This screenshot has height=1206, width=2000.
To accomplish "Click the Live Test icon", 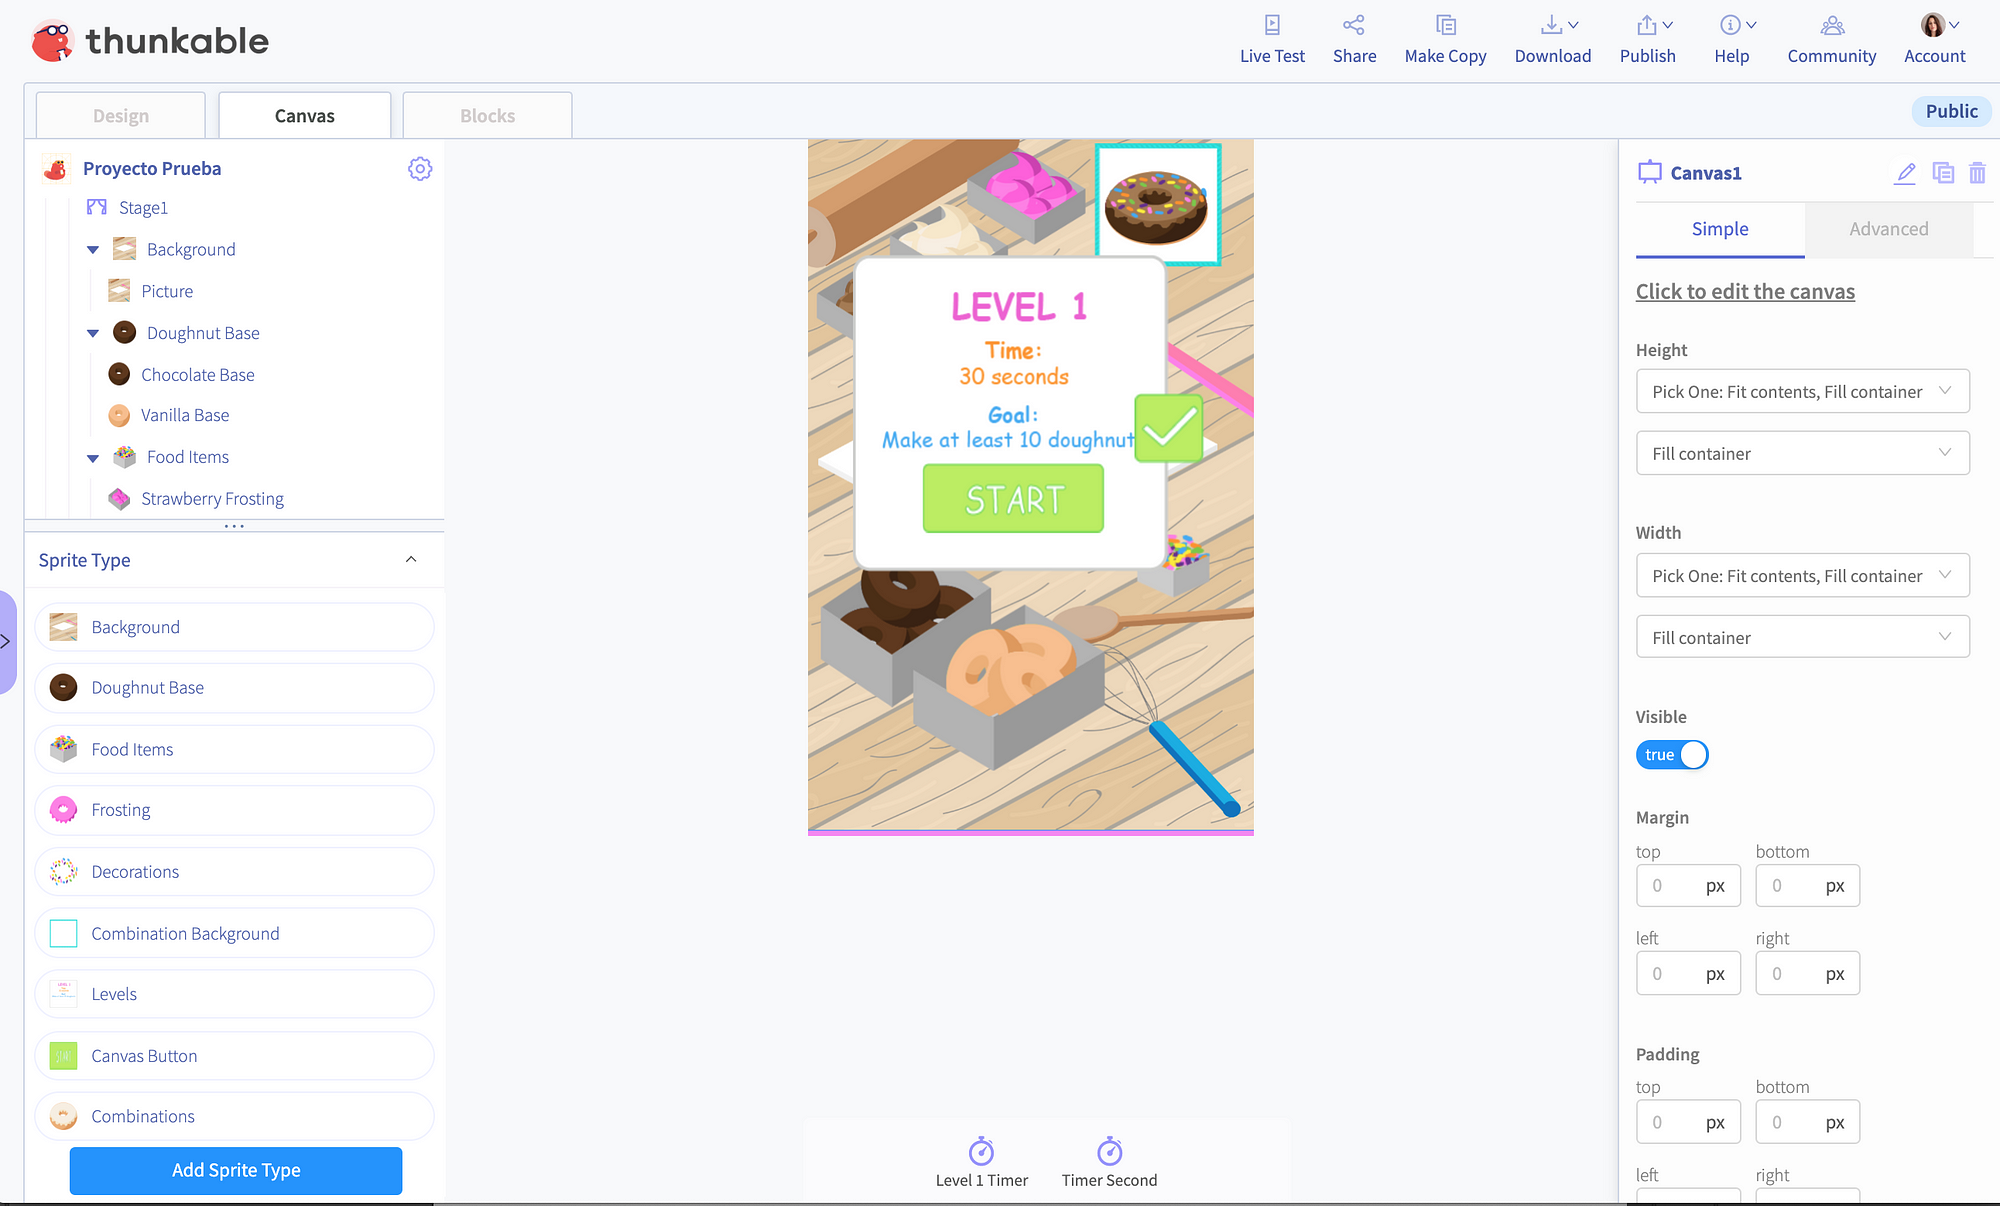I will (1271, 24).
